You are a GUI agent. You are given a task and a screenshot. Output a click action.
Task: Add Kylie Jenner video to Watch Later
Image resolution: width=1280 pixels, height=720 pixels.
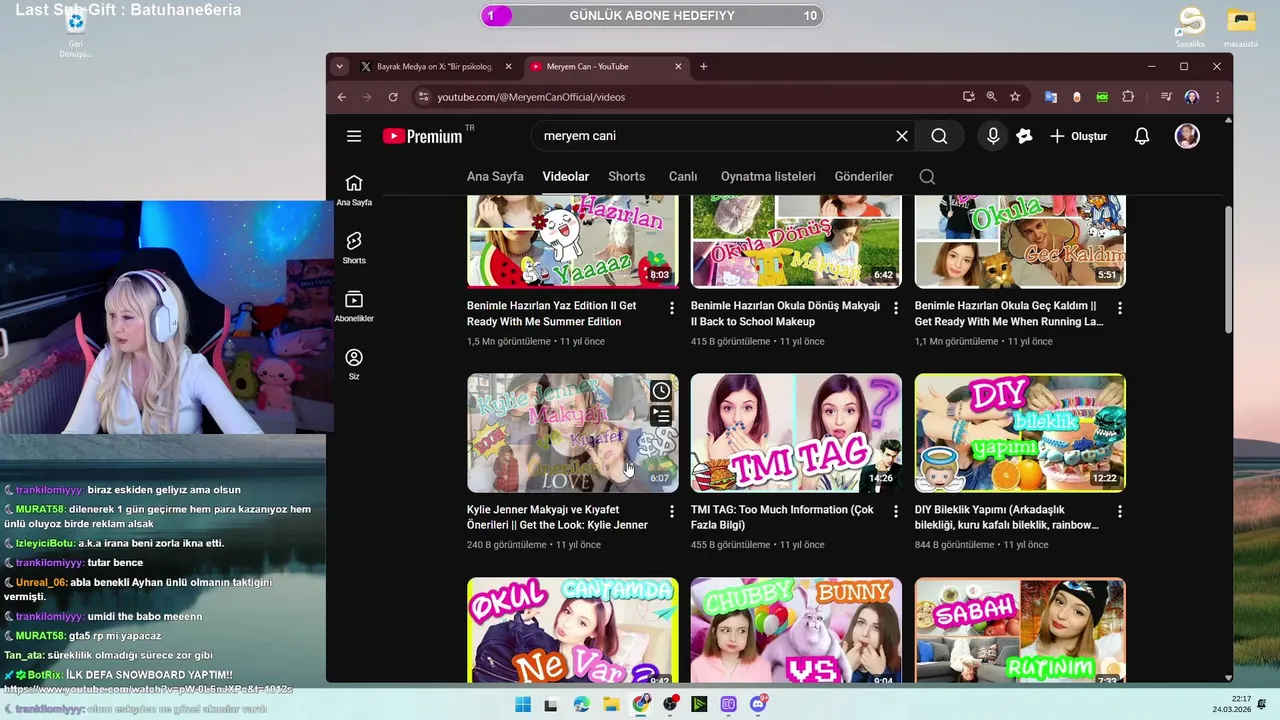tap(661, 391)
